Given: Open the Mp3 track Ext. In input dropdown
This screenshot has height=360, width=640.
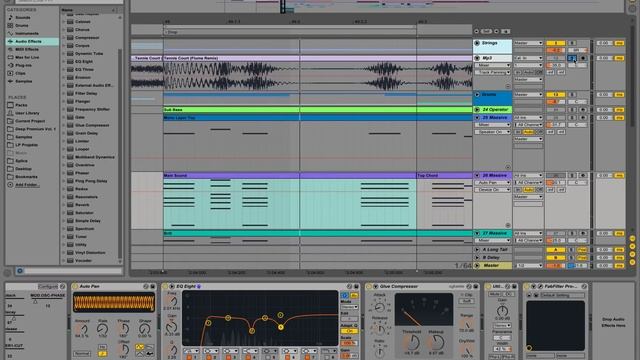Looking at the screenshot, I should coord(528,58).
